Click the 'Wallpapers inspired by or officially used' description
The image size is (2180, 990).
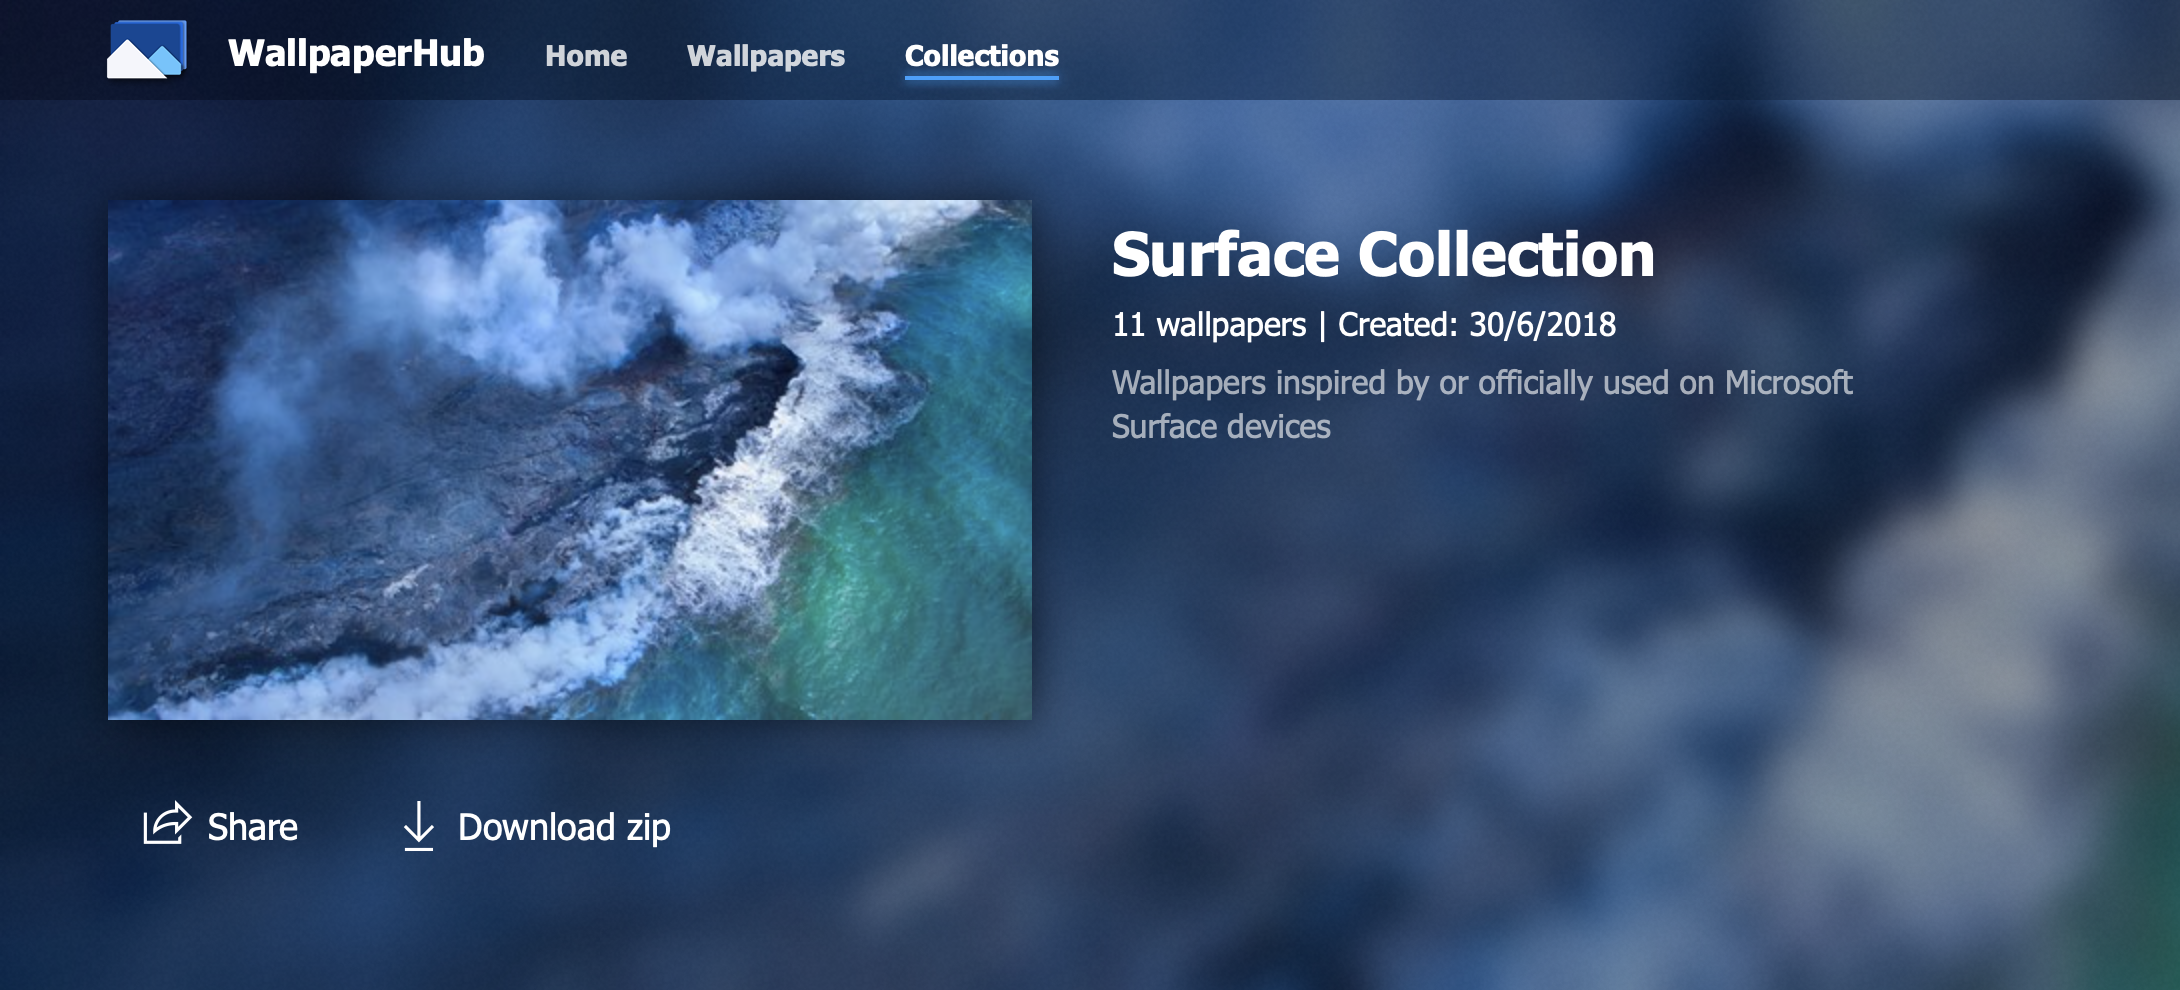coord(1482,404)
